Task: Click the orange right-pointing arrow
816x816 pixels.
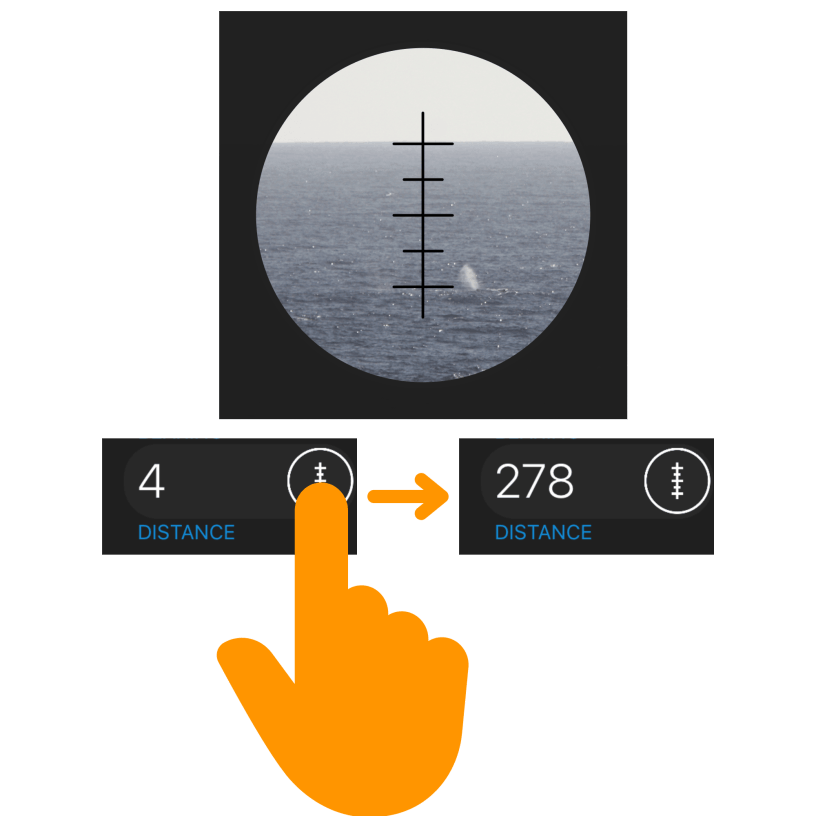Action: pos(408,496)
